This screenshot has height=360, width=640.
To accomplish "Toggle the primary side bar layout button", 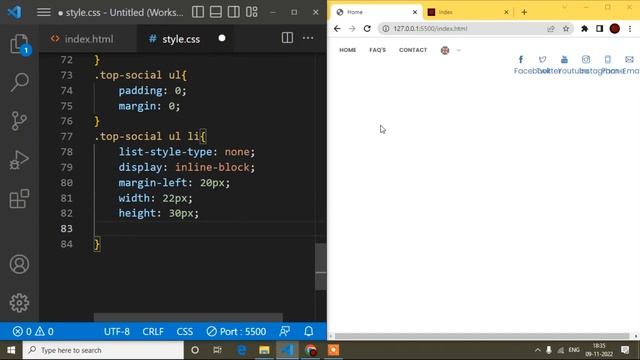I will 198,12.
